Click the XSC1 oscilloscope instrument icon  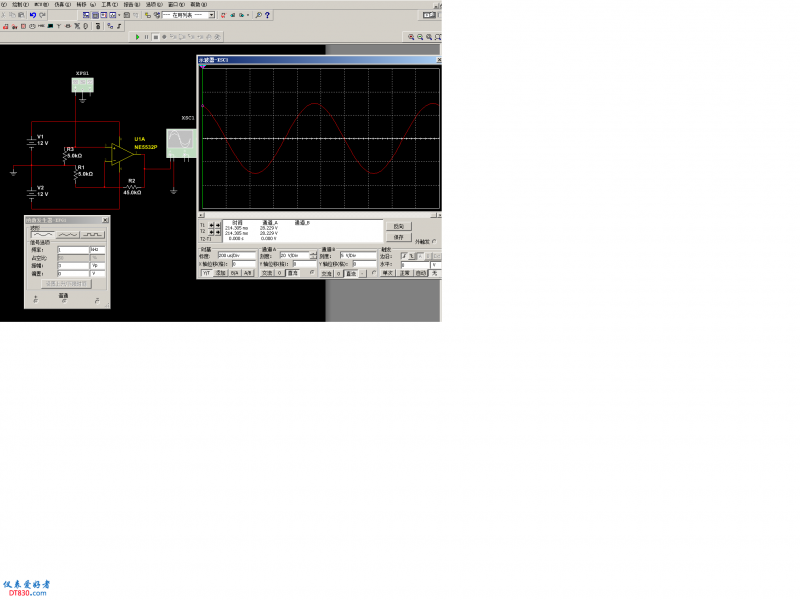coord(184,140)
